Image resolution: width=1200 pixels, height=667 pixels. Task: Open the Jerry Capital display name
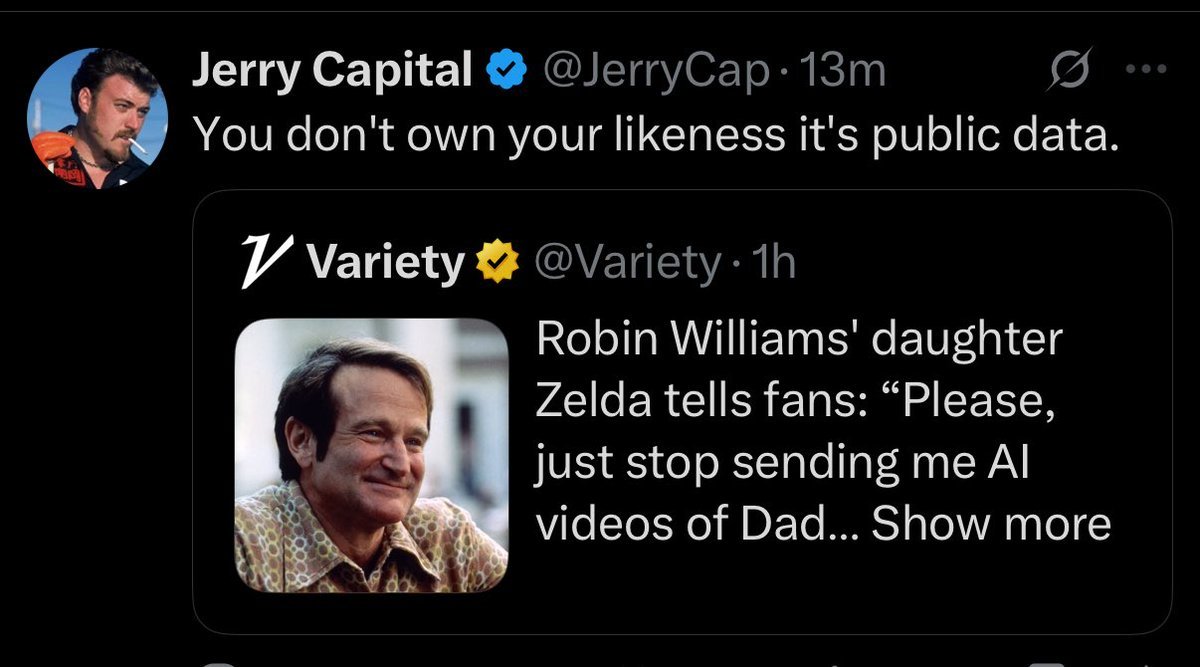[x=331, y=70]
